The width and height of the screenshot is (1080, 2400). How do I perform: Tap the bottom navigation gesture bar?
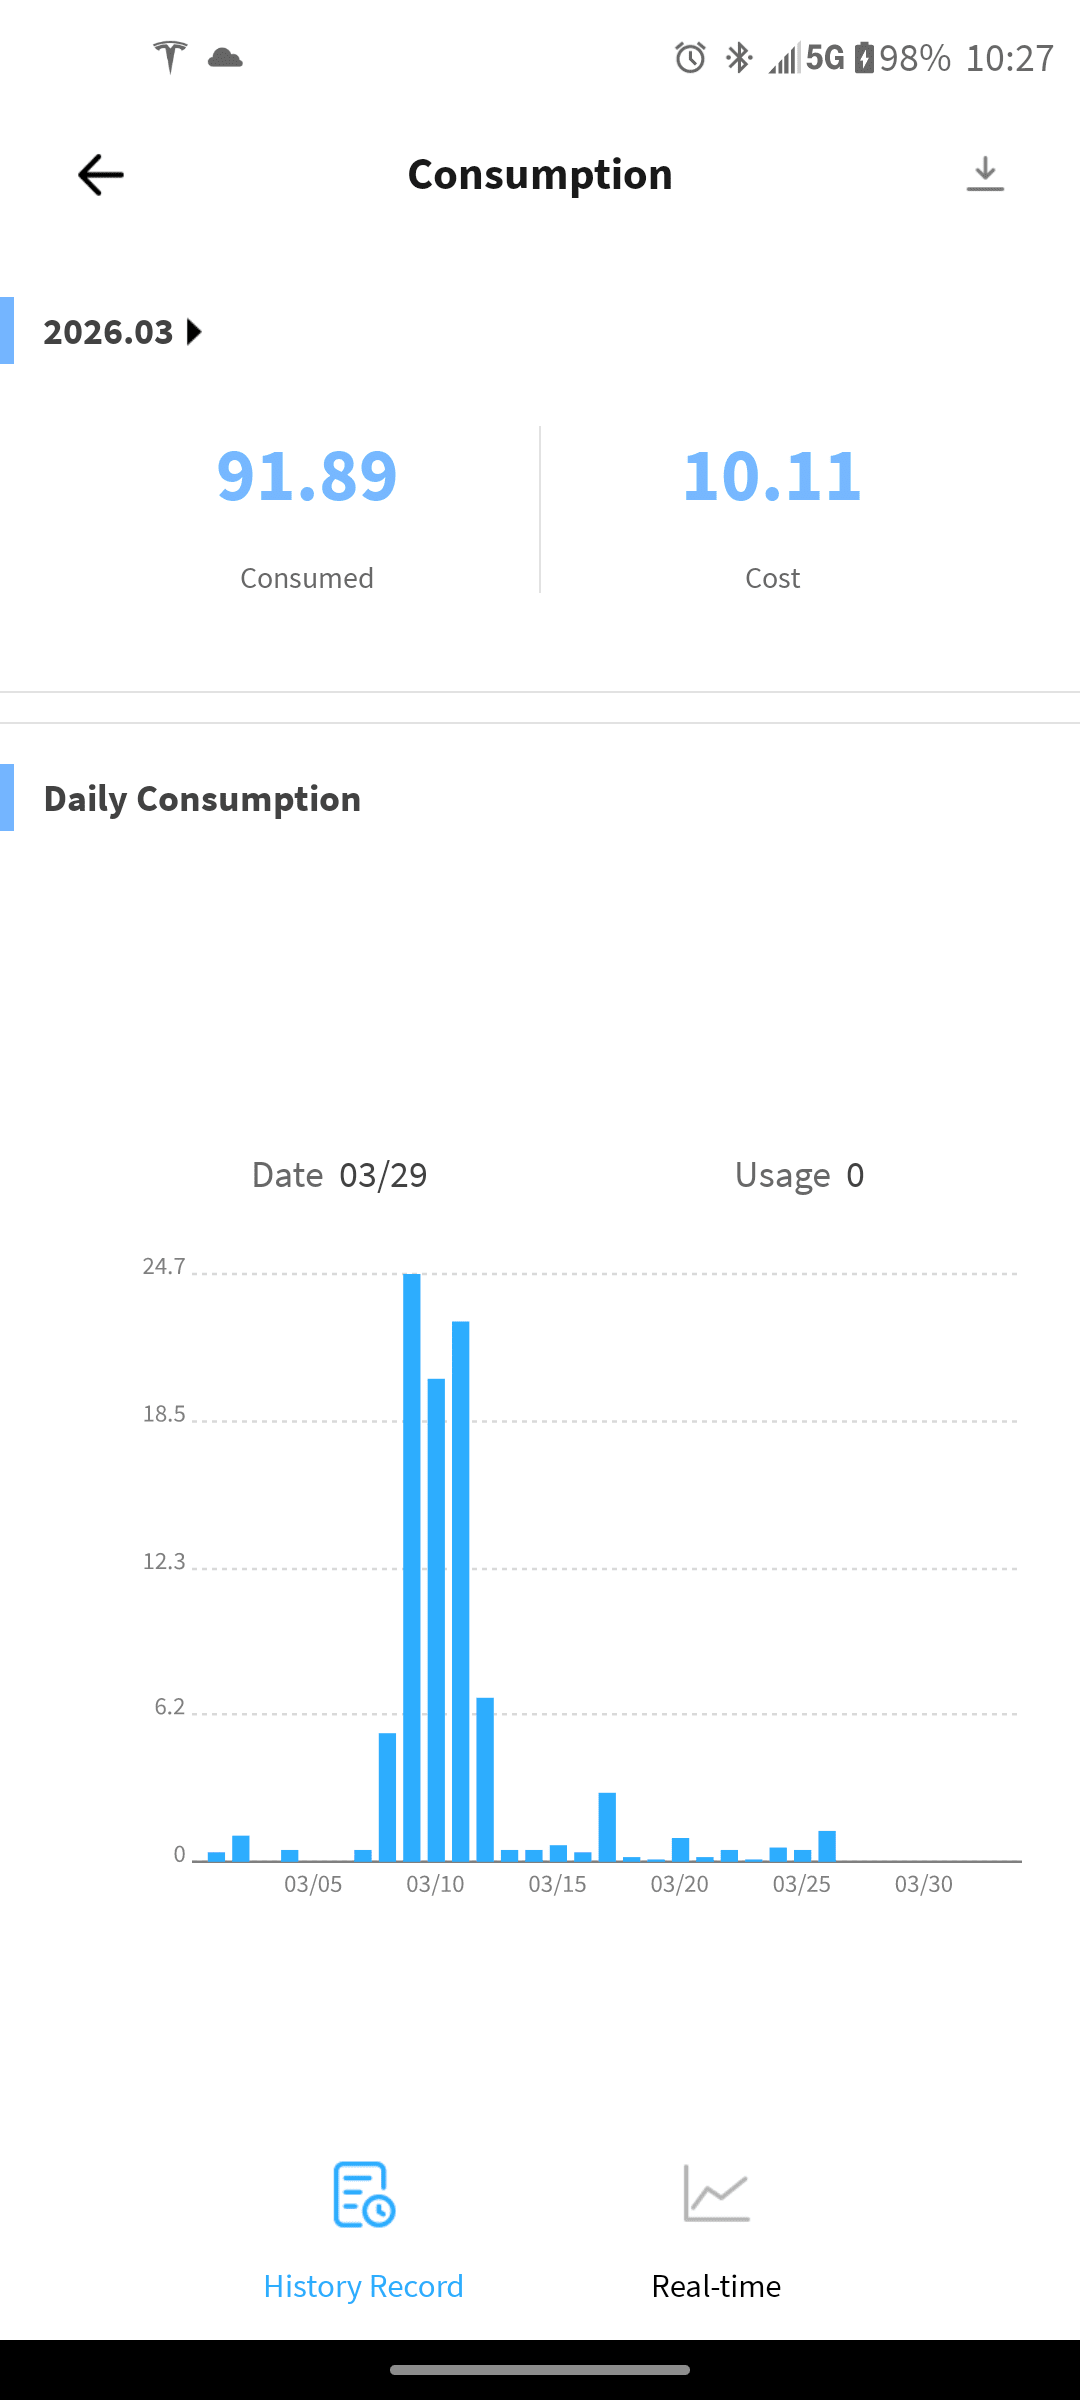tap(540, 2369)
